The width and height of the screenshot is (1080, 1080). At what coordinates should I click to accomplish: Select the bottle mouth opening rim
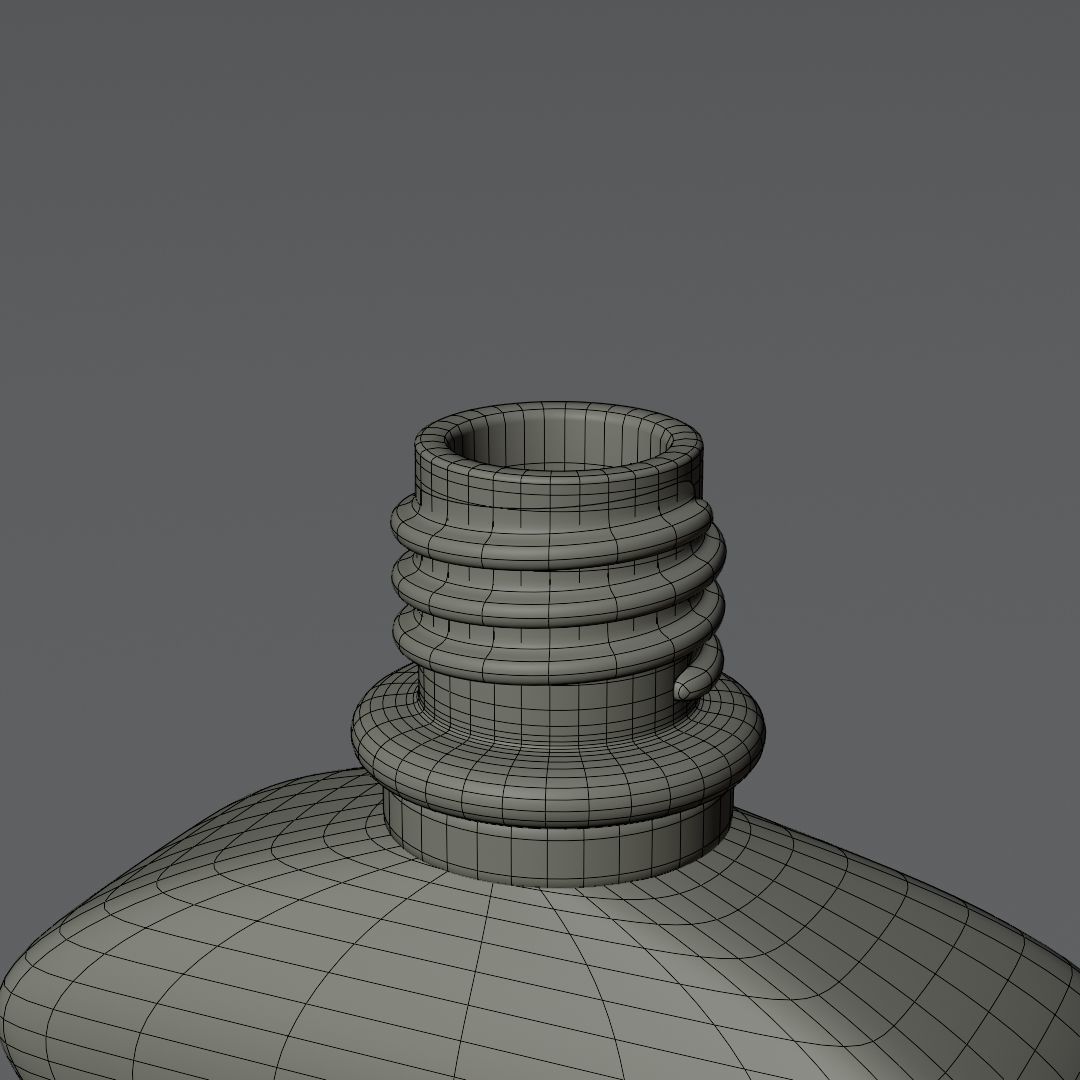(559, 438)
